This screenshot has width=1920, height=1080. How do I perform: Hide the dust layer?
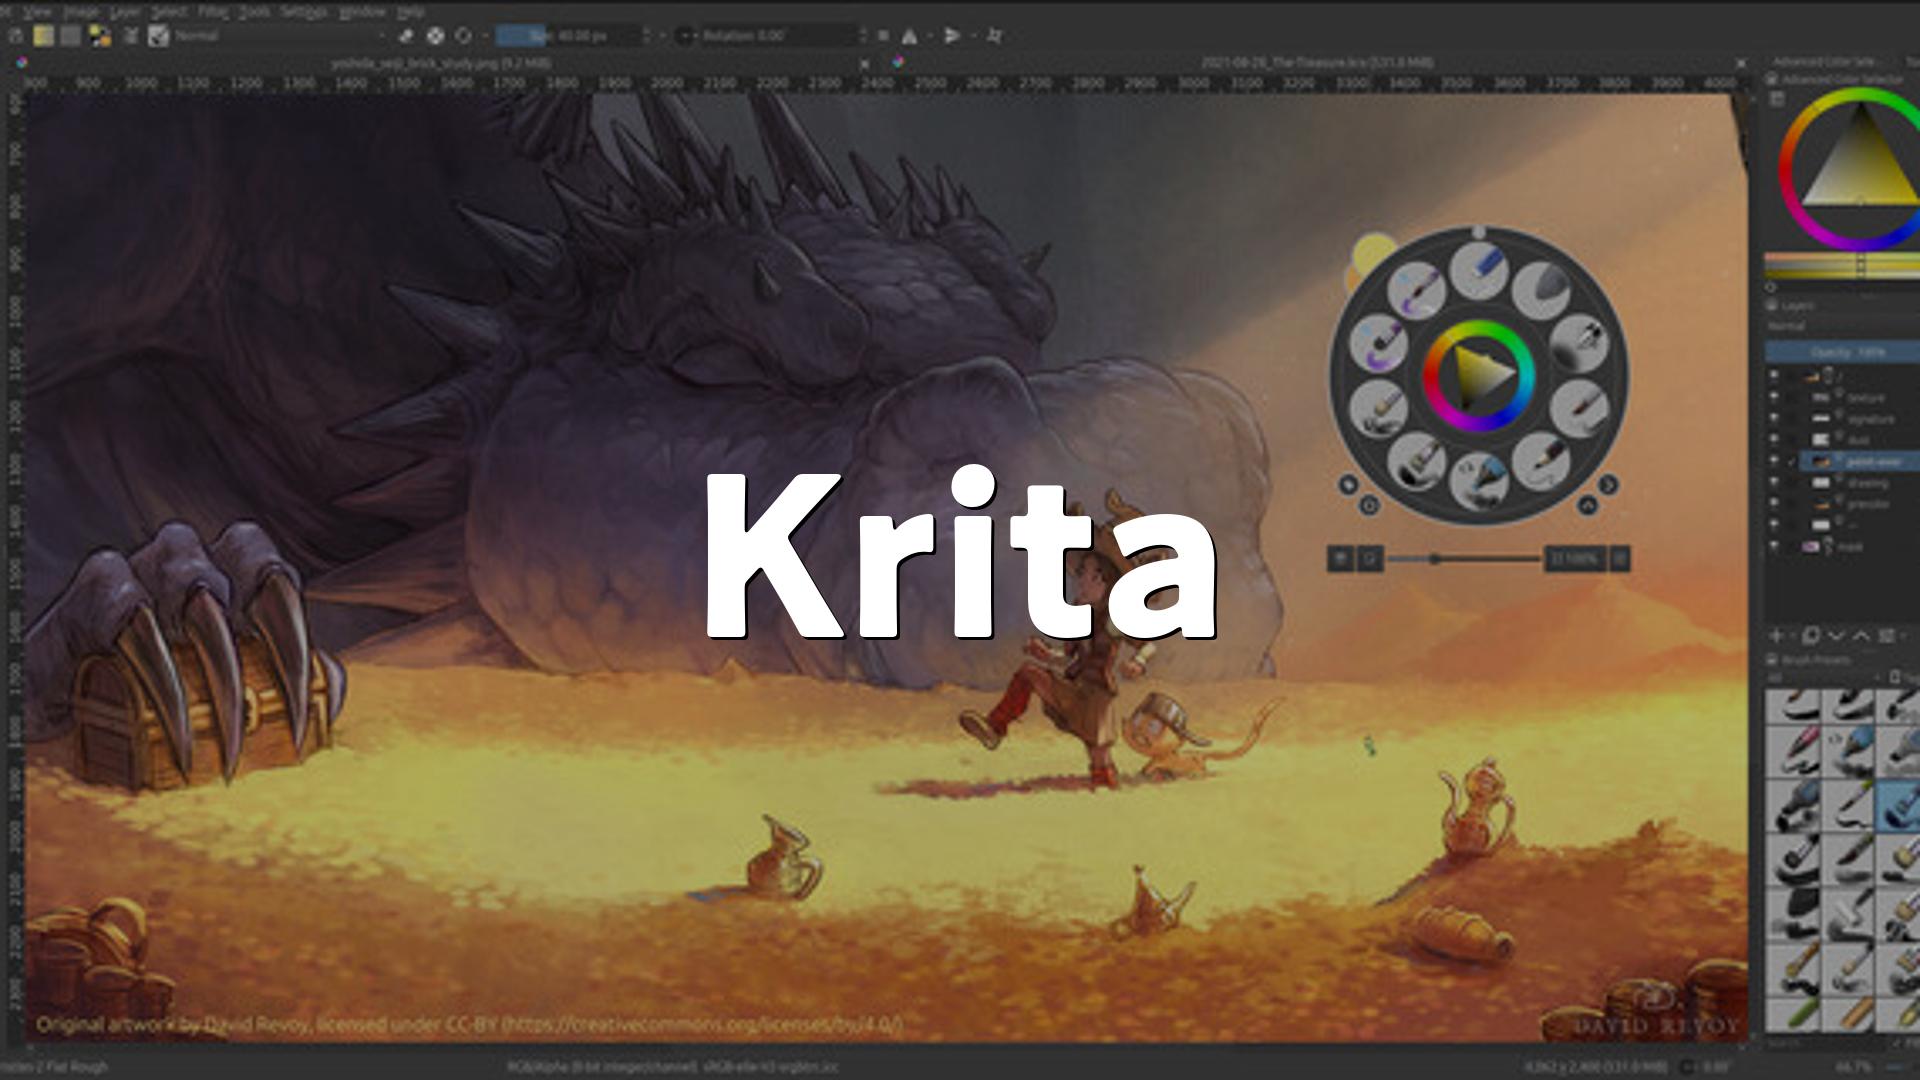point(1775,440)
